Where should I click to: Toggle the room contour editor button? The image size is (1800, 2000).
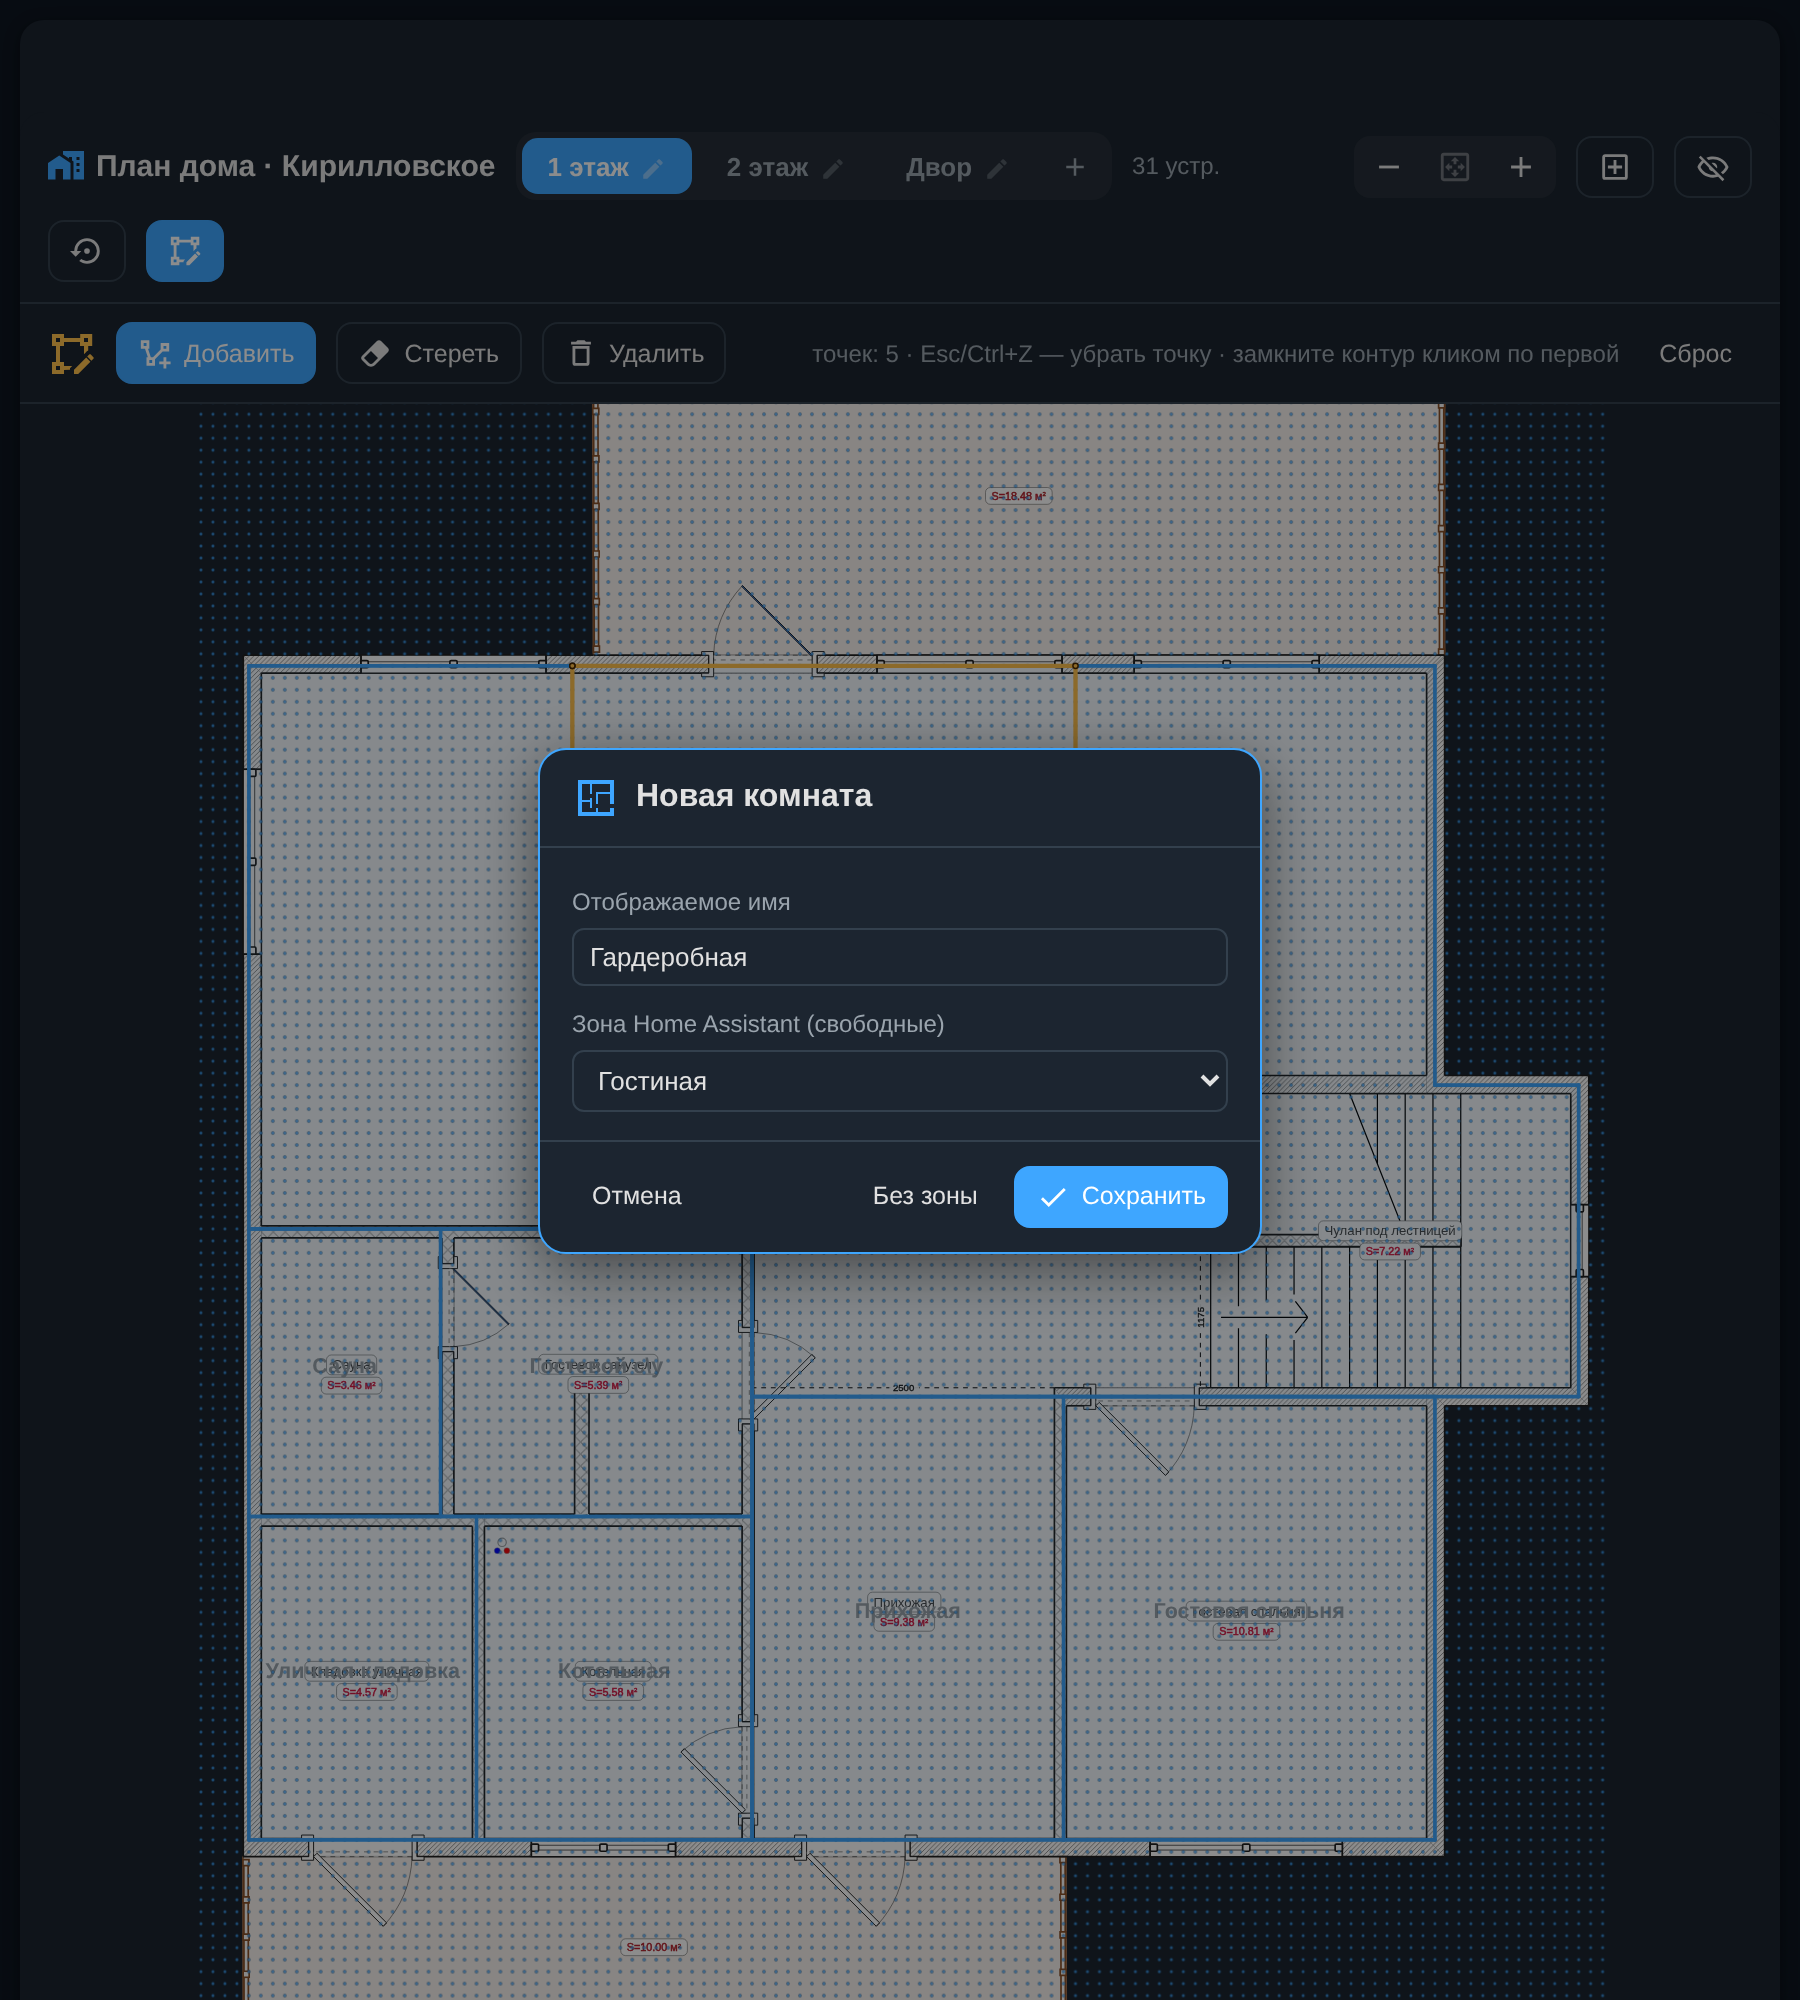coord(185,251)
